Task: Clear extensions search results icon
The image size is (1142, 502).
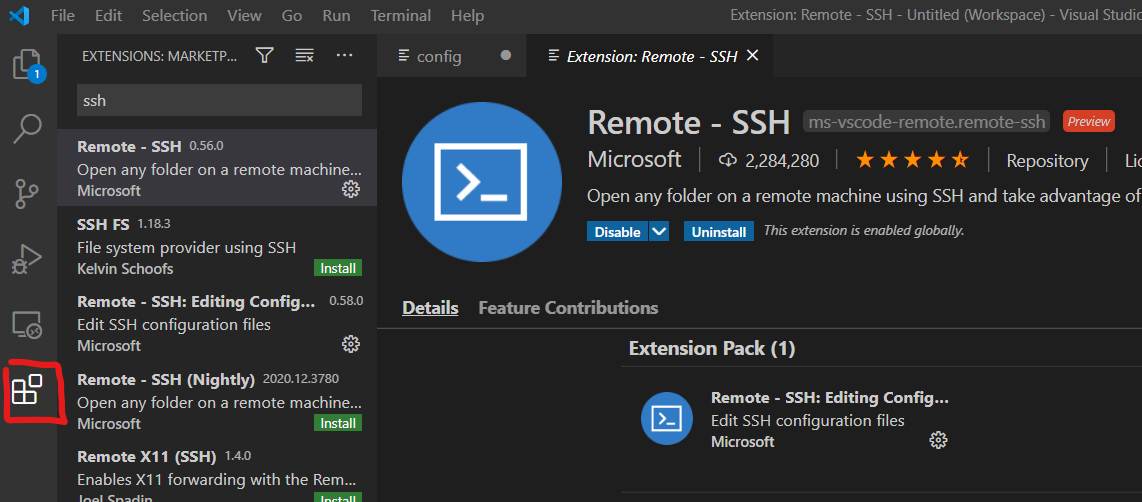Action: pos(304,55)
